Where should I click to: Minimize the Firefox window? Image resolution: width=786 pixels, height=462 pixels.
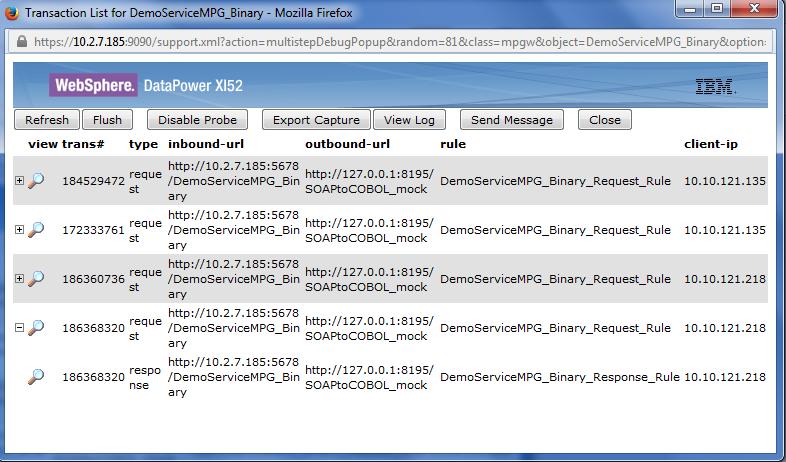(x=690, y=9)
